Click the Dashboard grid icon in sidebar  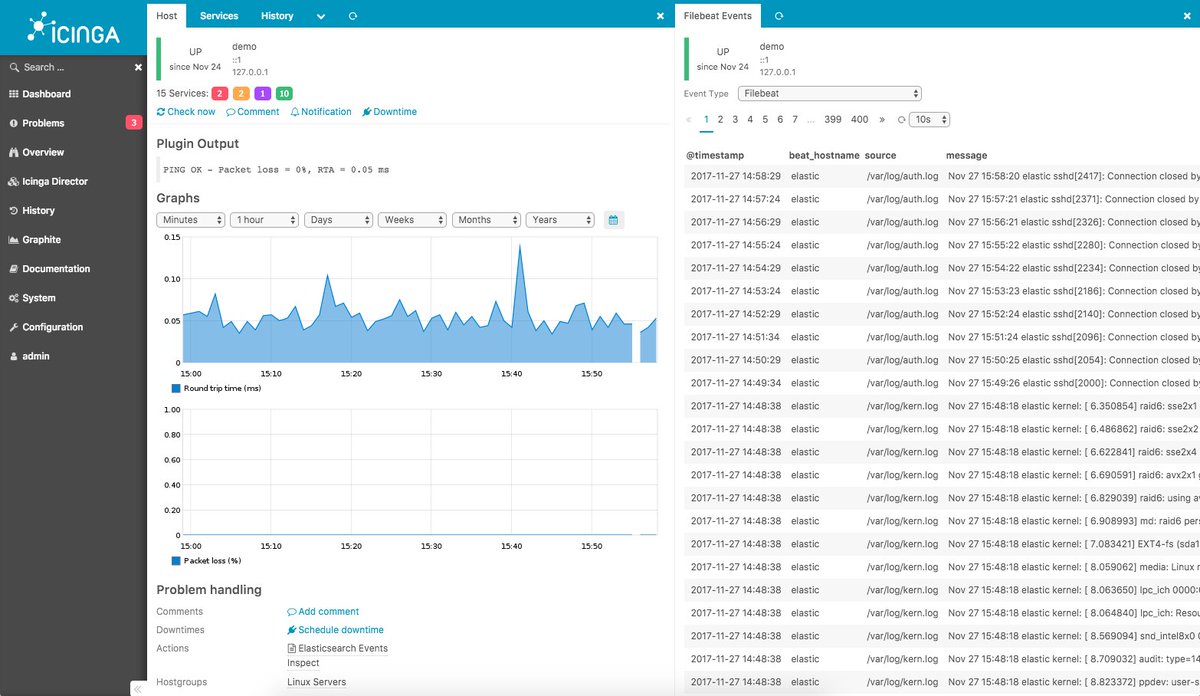14,94
